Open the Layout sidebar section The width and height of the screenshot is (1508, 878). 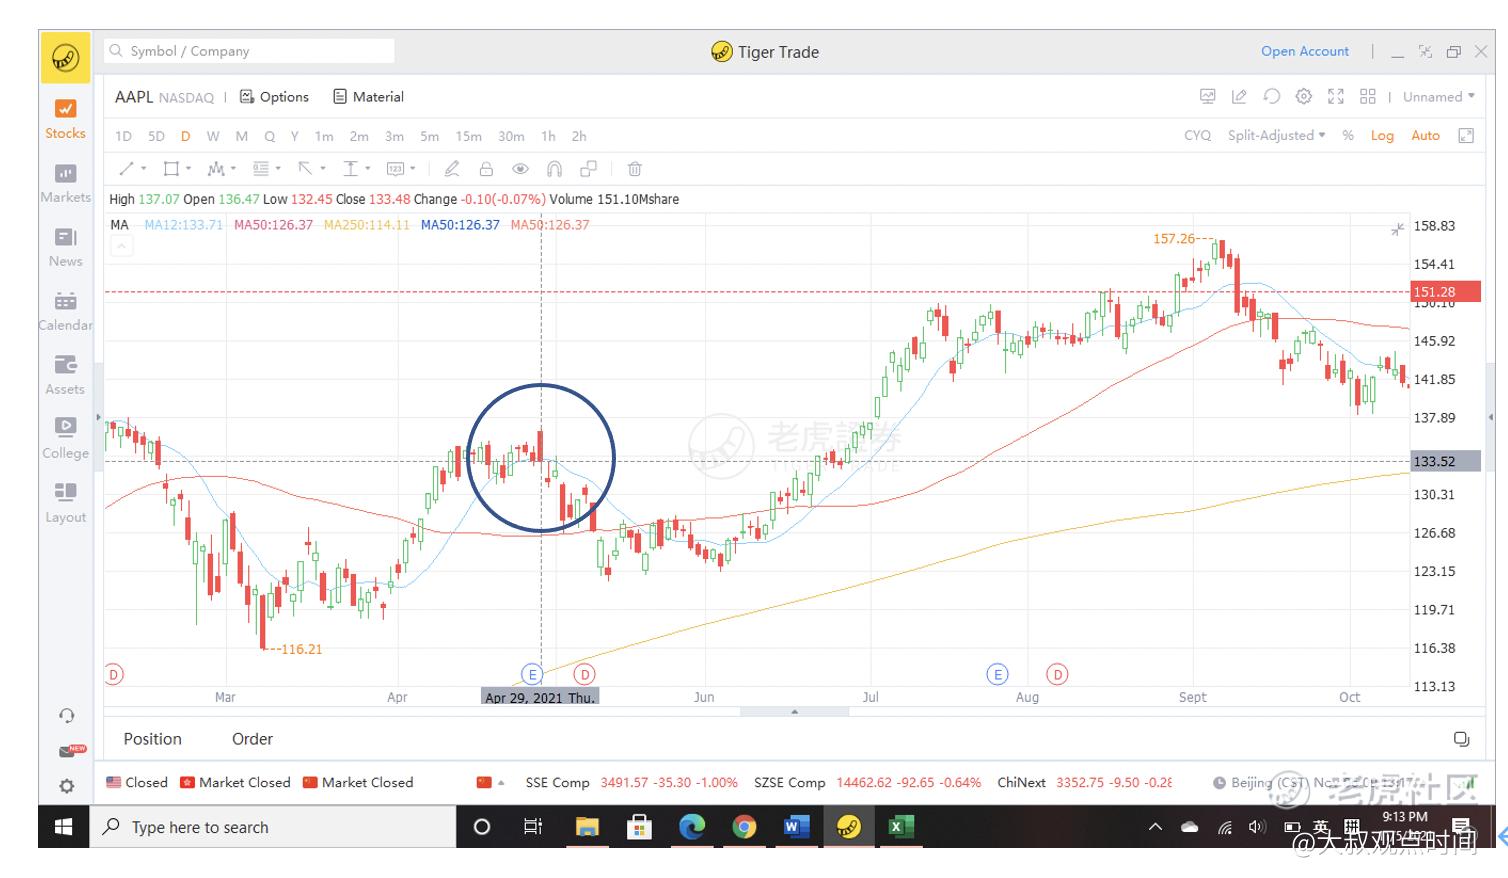pyautogui.click(x=65, y=503)
